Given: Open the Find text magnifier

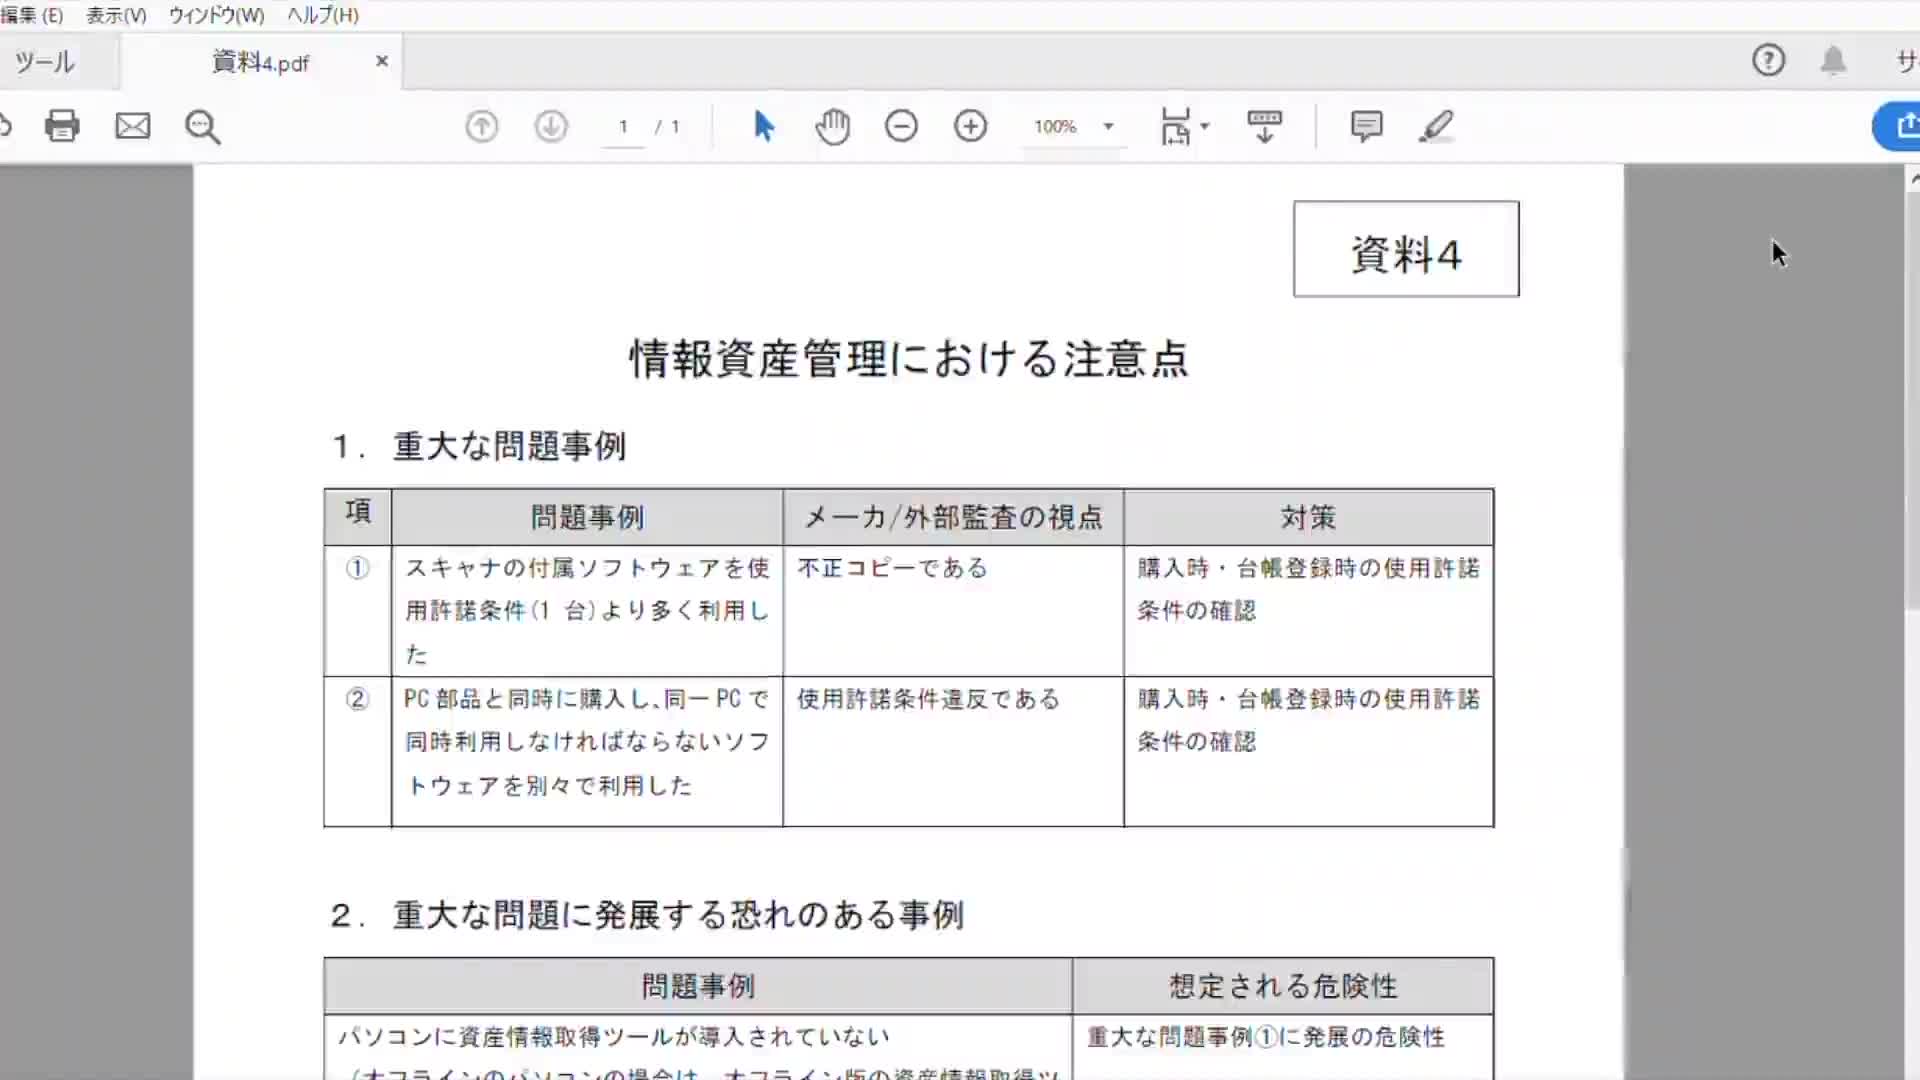Looking at the screenshot, I should (x=203, y=127).
